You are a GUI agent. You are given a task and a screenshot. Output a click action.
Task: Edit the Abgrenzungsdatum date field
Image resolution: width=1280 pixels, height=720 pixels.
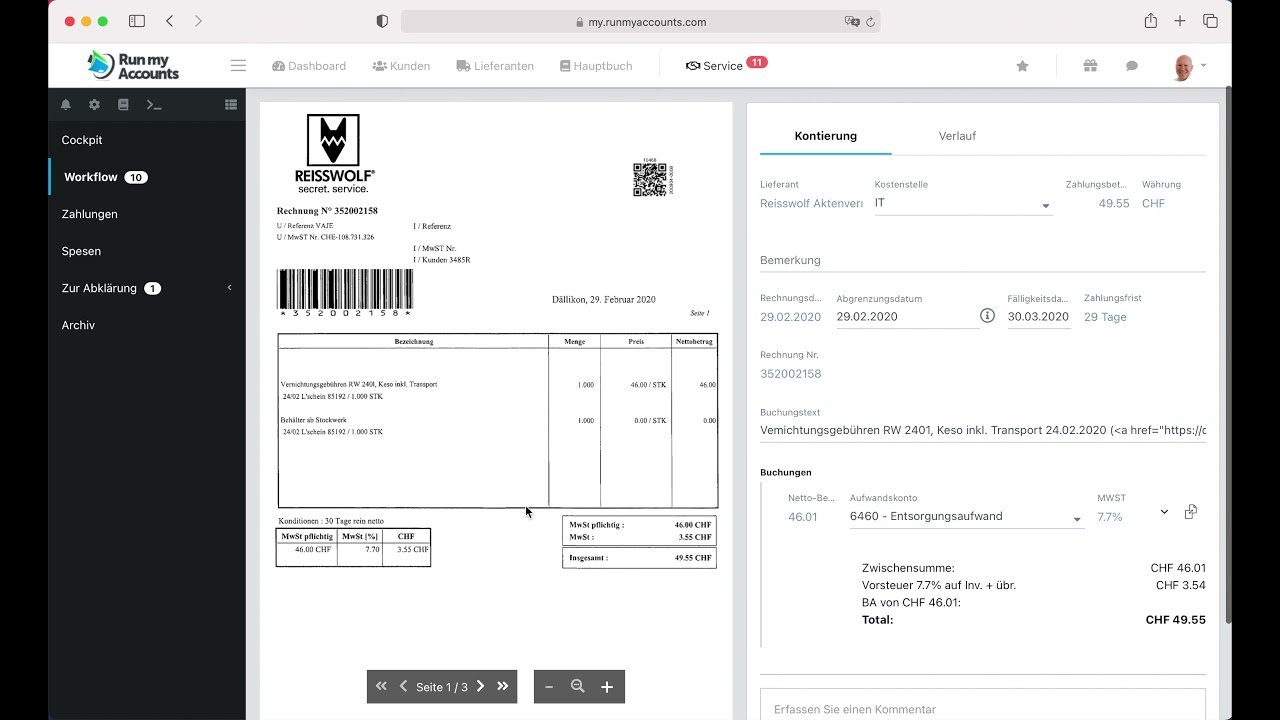(907, 316)
